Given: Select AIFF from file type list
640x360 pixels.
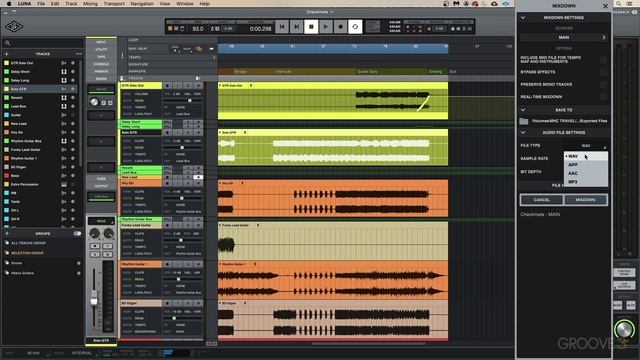Looking at the screenshot, I should pos(586,165).
